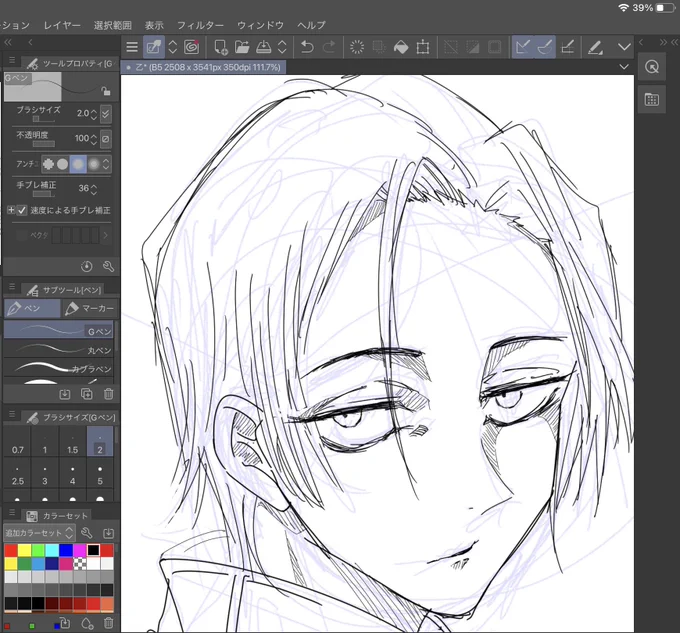Open ウィンドウ menu
The width and height of the screenshot is (680, 633).
(260, 25)
